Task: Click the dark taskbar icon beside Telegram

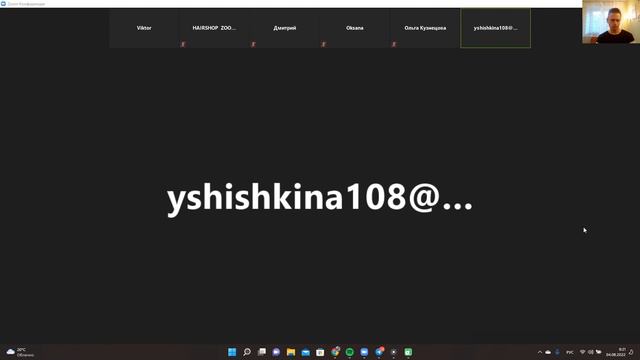Action: (x=393, y=352)
